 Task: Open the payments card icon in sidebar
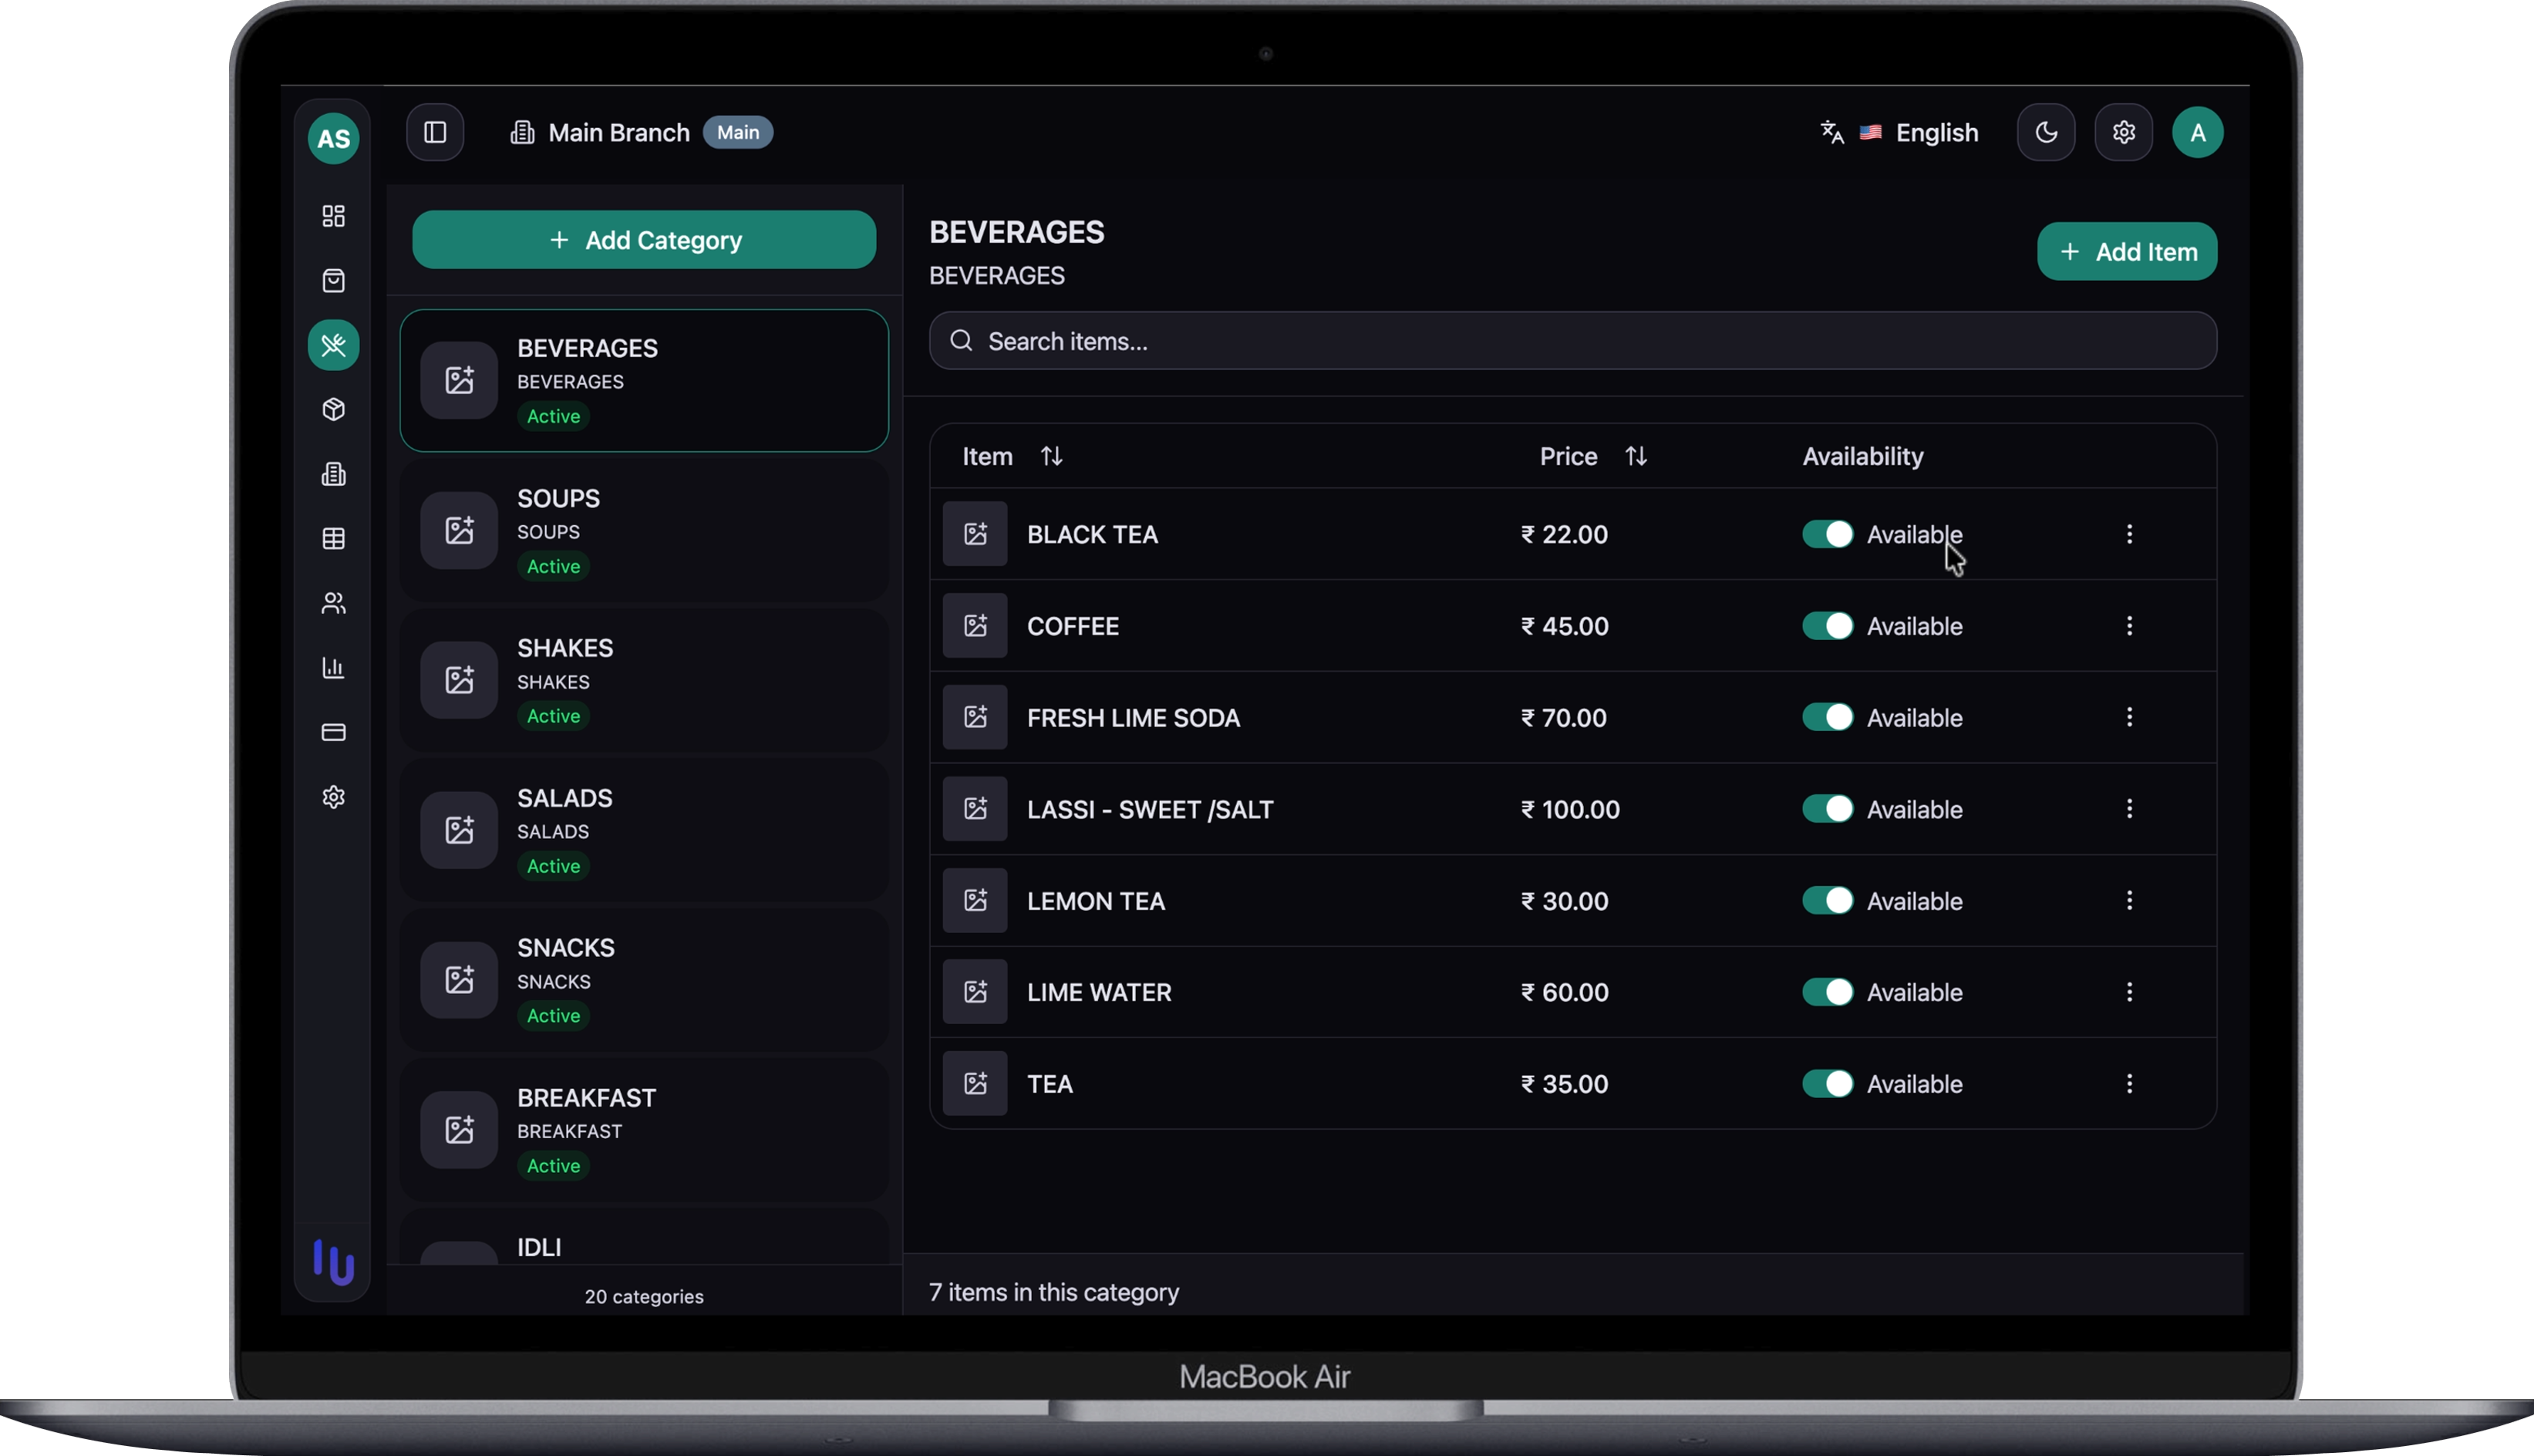coord(333,732)
